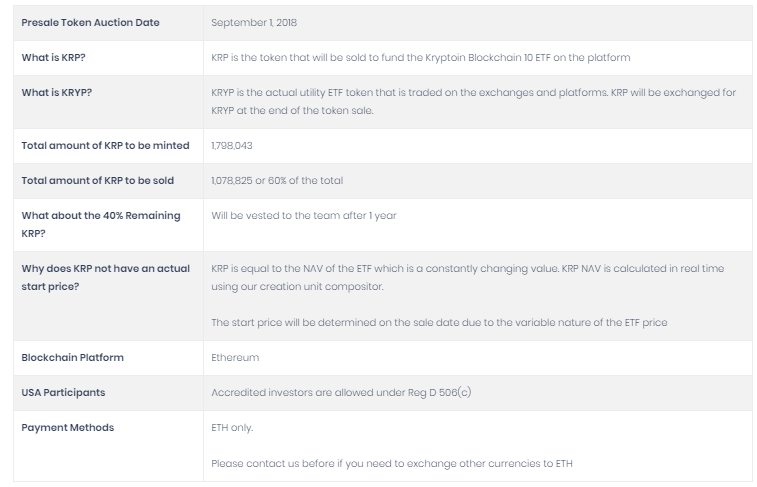This screenshot has width=757, height=487.
Task: Click the KRP token description text
Action: coord(421,57)
